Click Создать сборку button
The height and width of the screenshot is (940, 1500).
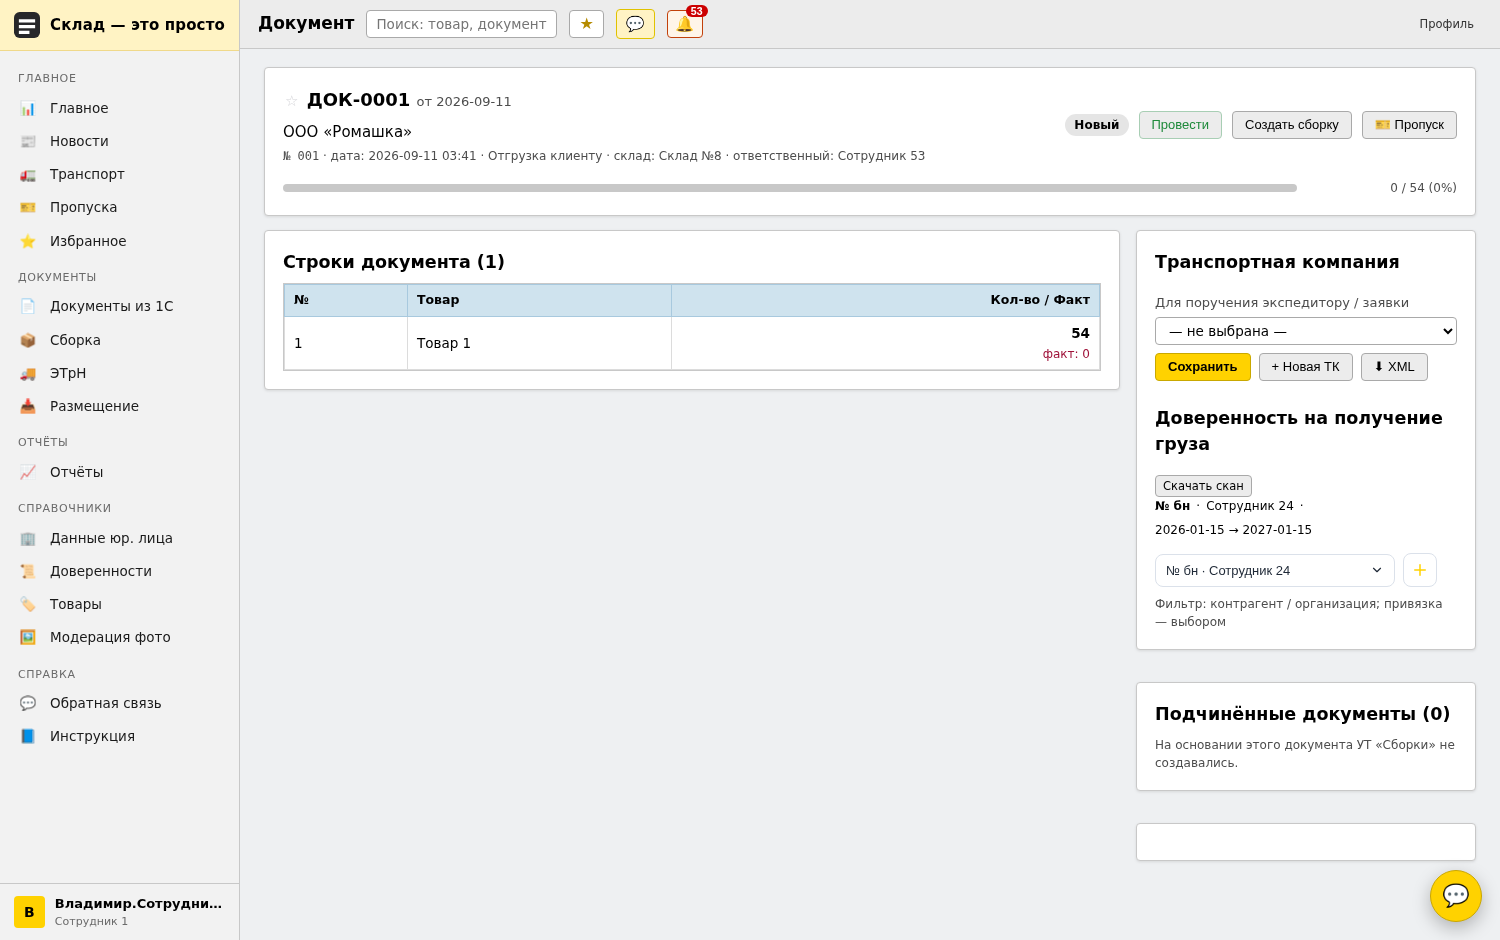pos(1292,125)
